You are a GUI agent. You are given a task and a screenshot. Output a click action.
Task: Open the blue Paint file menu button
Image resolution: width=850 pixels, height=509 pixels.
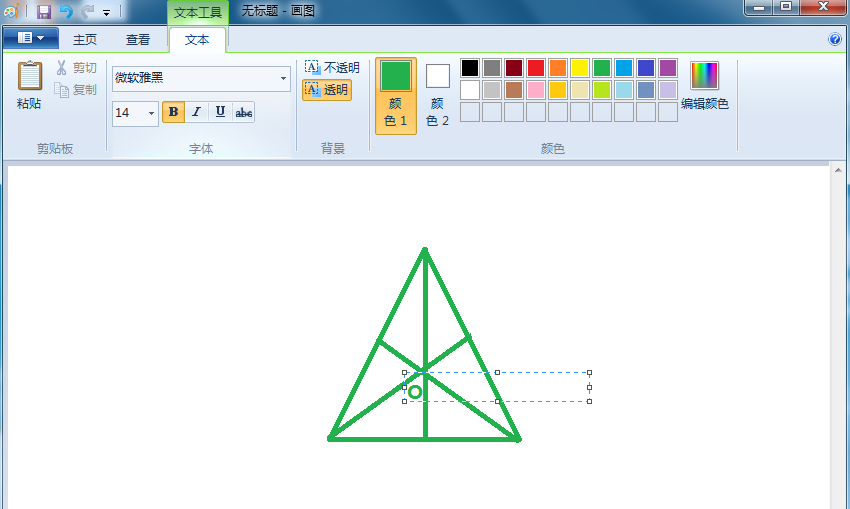pos(31,38)
